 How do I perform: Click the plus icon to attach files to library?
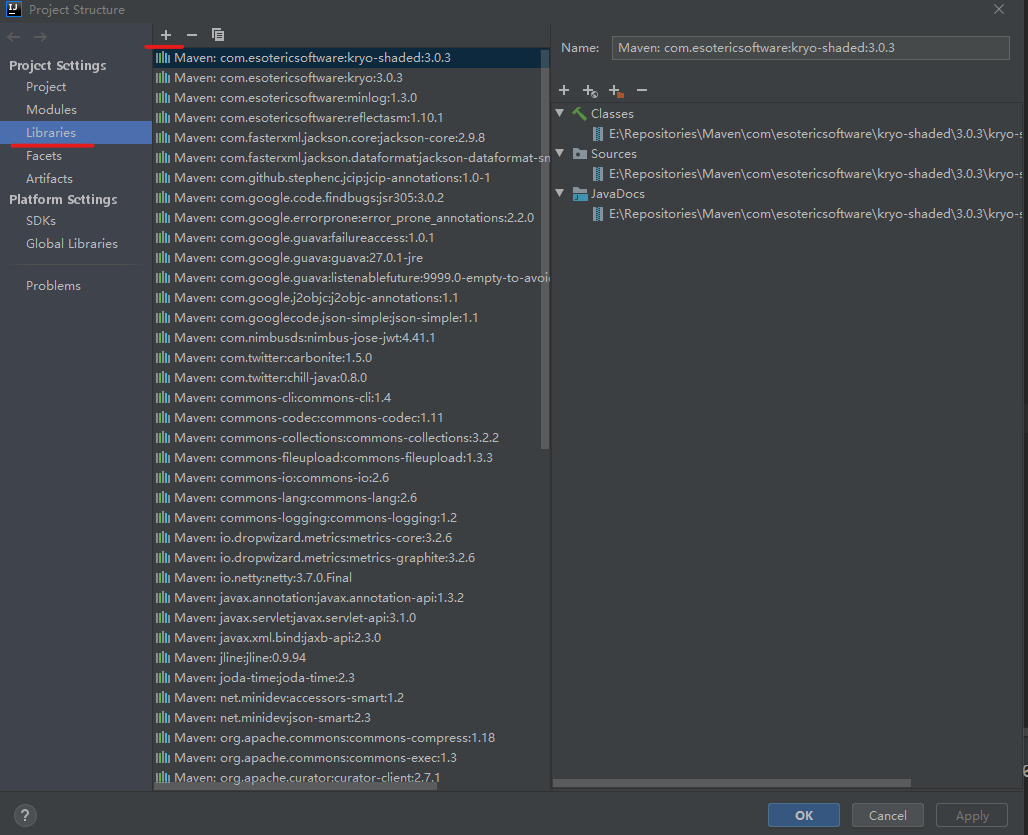click(x=564, y=90)
